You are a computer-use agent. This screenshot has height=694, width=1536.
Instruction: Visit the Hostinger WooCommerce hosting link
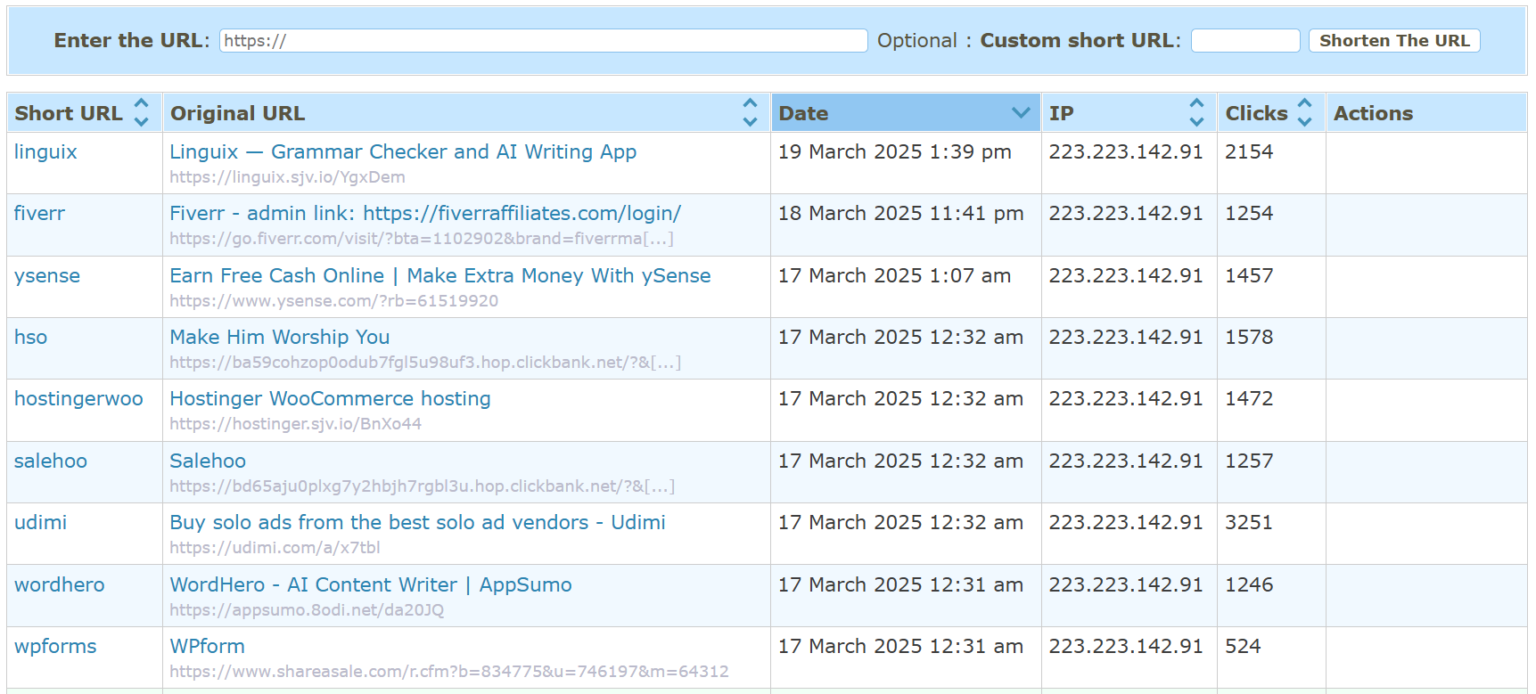click(x=330, y=398)
